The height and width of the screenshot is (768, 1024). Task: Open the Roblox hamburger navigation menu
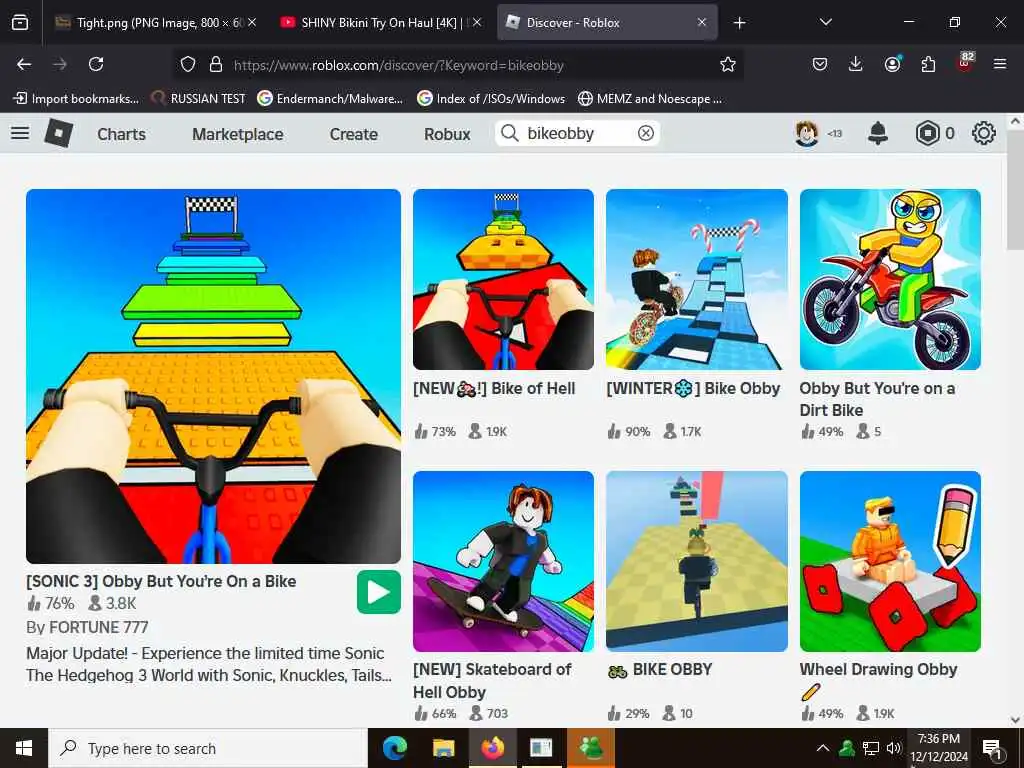(20, 133)
